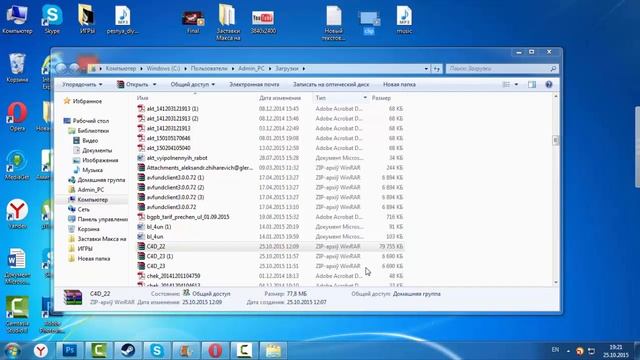Viewport: 640px width, 360px height.
Task: Open the Тип column filter dropdown
Action: [365, 98]
